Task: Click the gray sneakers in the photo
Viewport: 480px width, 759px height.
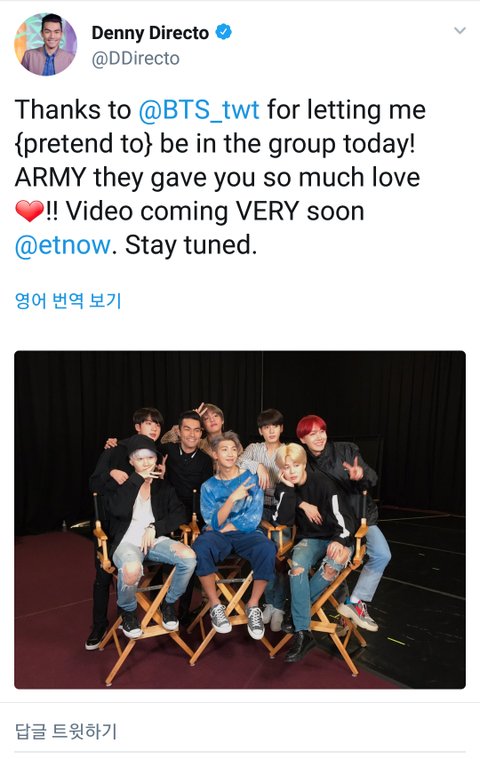Action: [x=237, y=620]
